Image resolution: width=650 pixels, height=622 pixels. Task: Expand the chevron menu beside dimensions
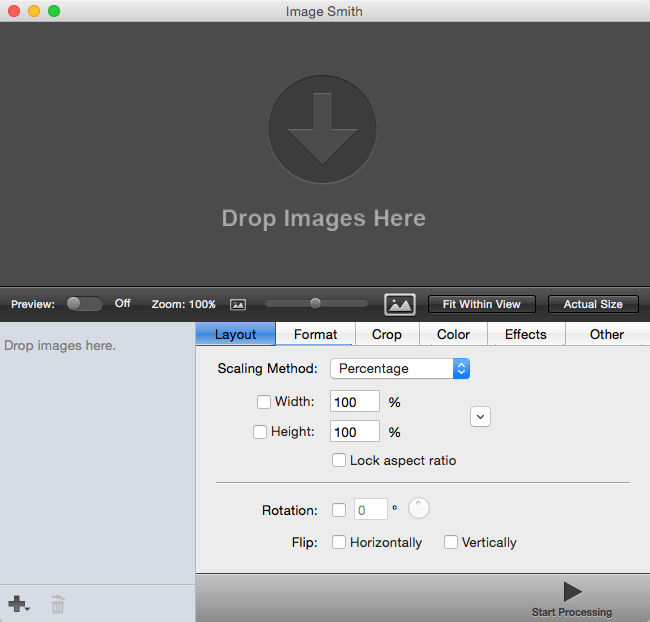click(480, 417)
